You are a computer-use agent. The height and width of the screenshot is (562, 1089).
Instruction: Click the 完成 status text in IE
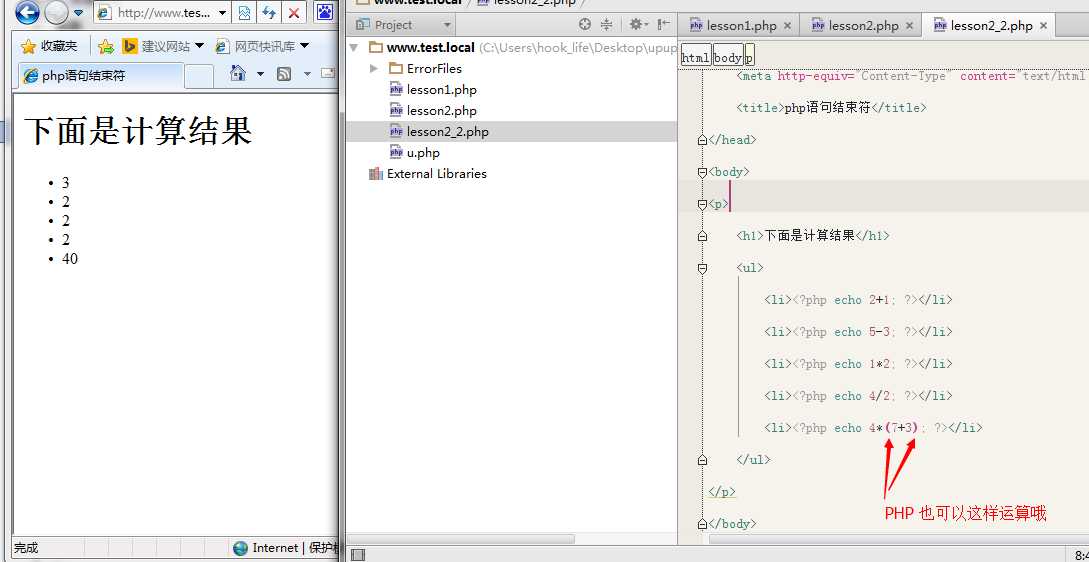[x=26, y=548]
